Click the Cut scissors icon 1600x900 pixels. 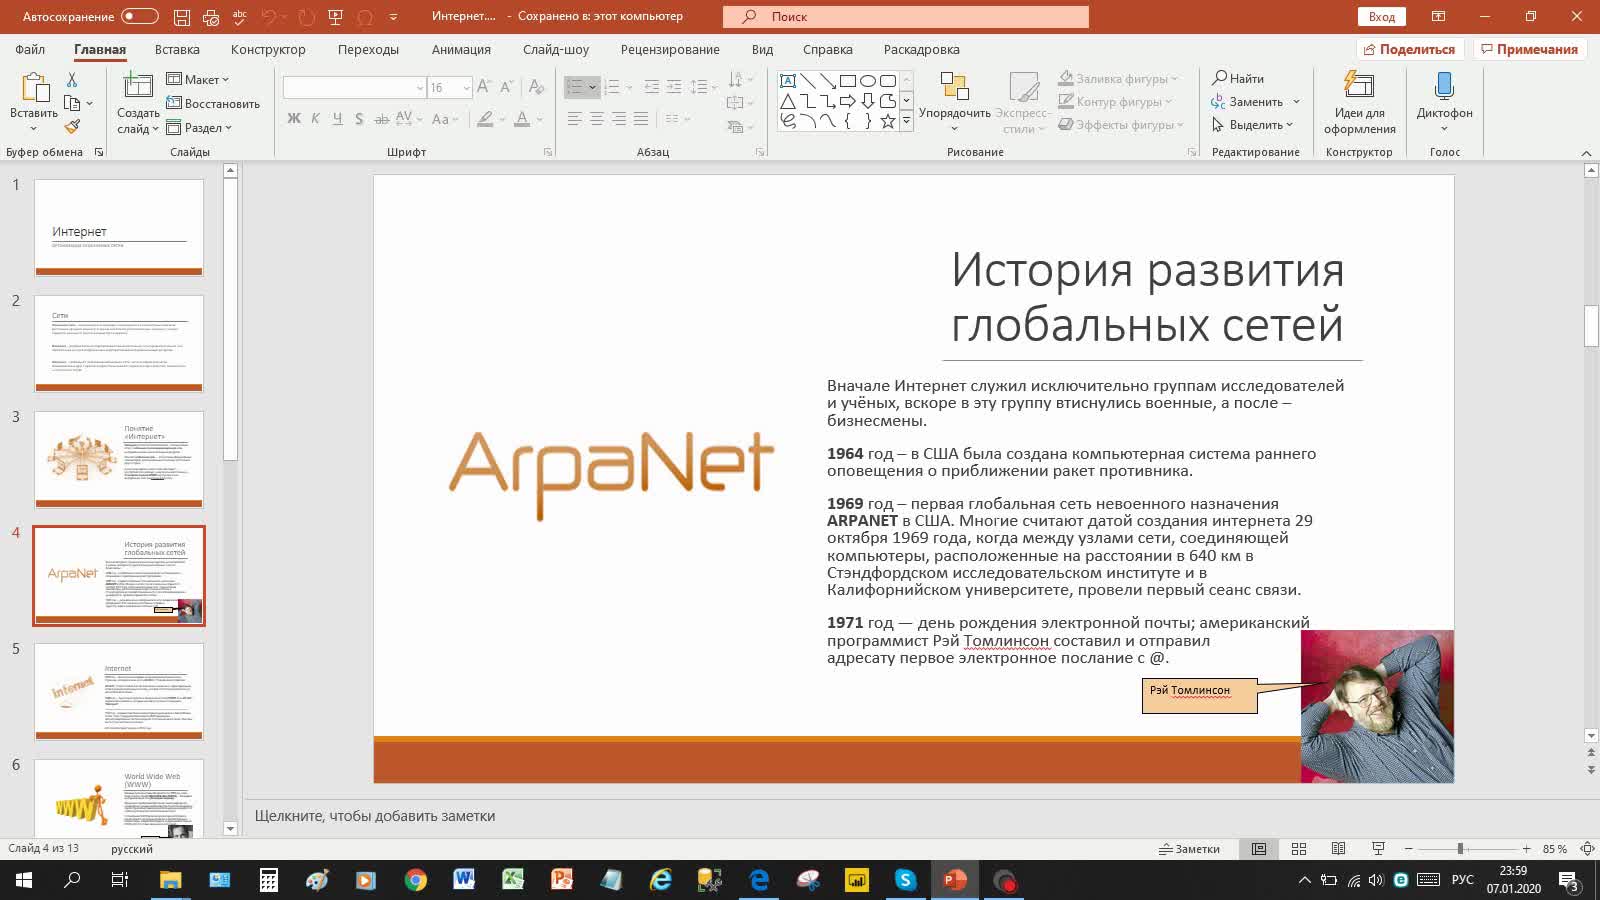coord(72,79)
